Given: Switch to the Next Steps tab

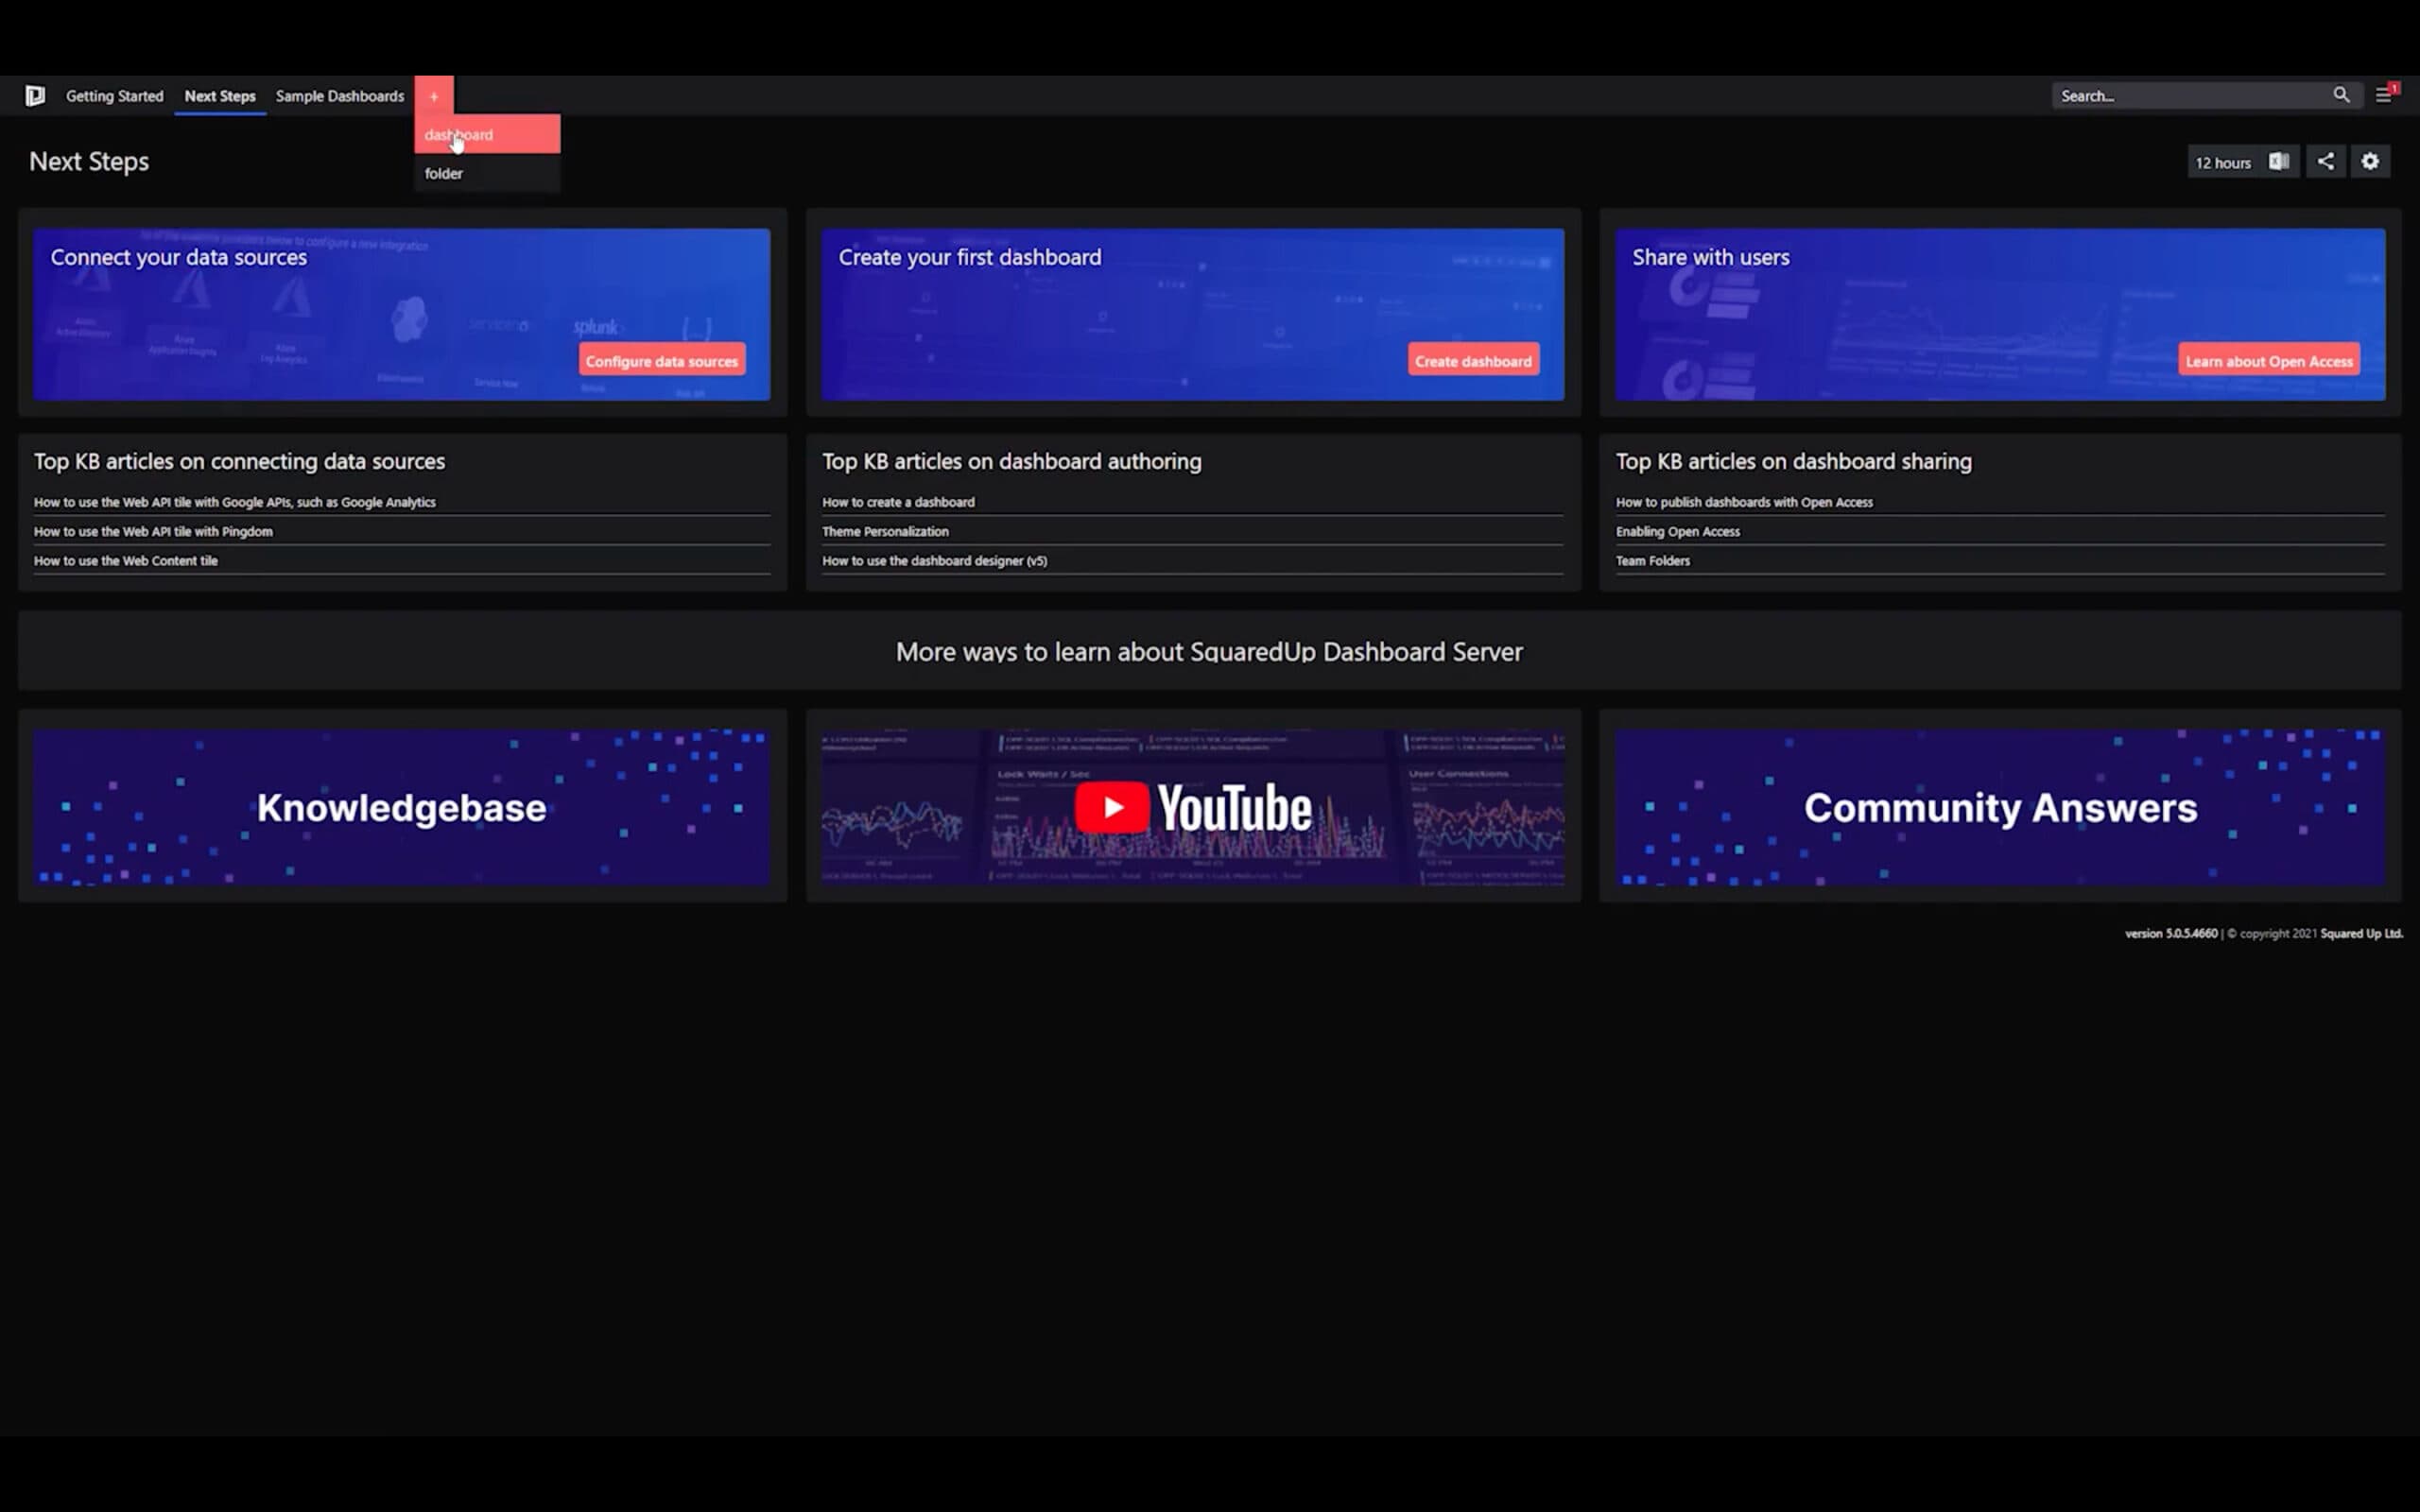Looking at the screenshot, I should tap(220, 96).
